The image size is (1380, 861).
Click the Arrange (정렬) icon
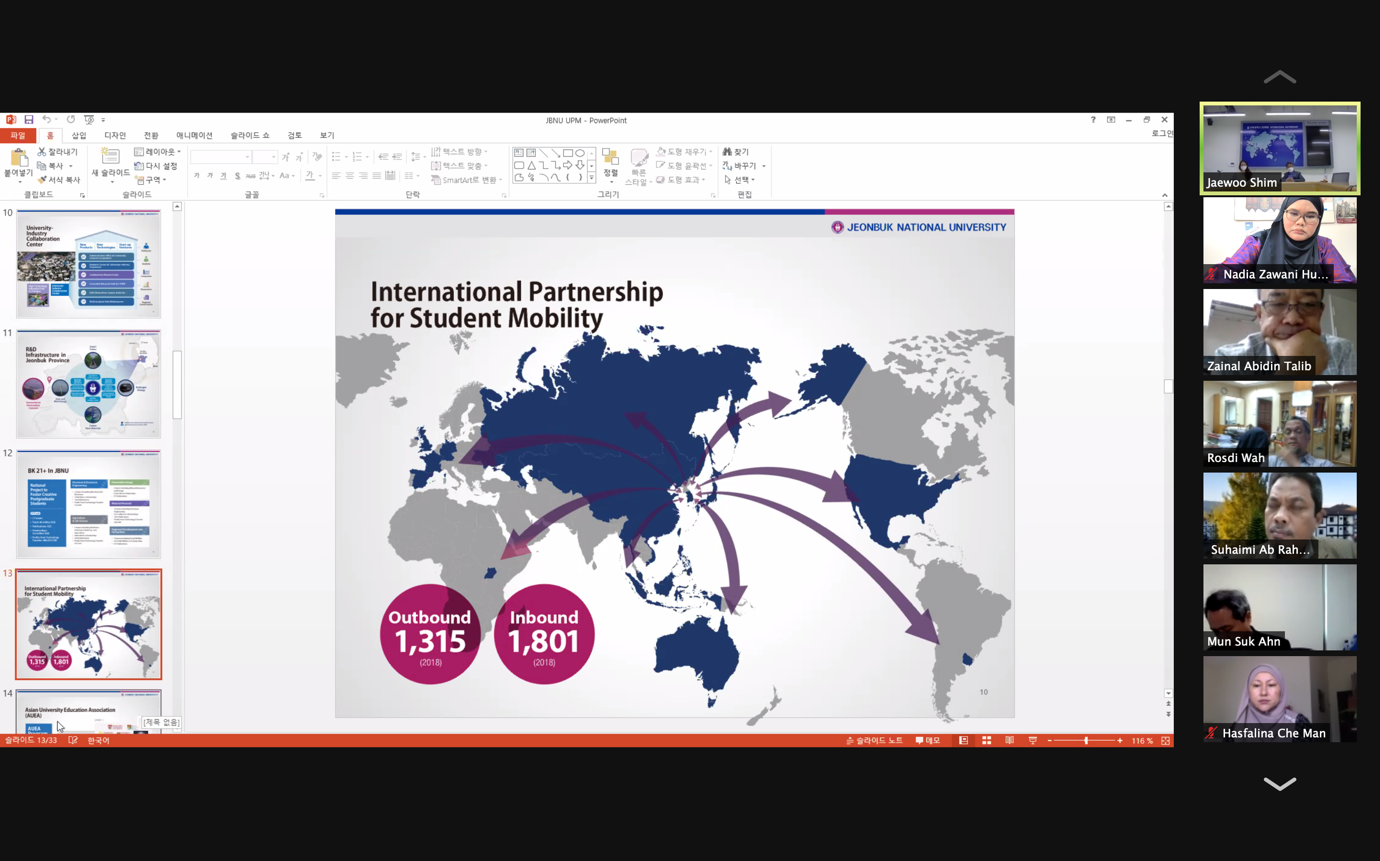[610, 160]
